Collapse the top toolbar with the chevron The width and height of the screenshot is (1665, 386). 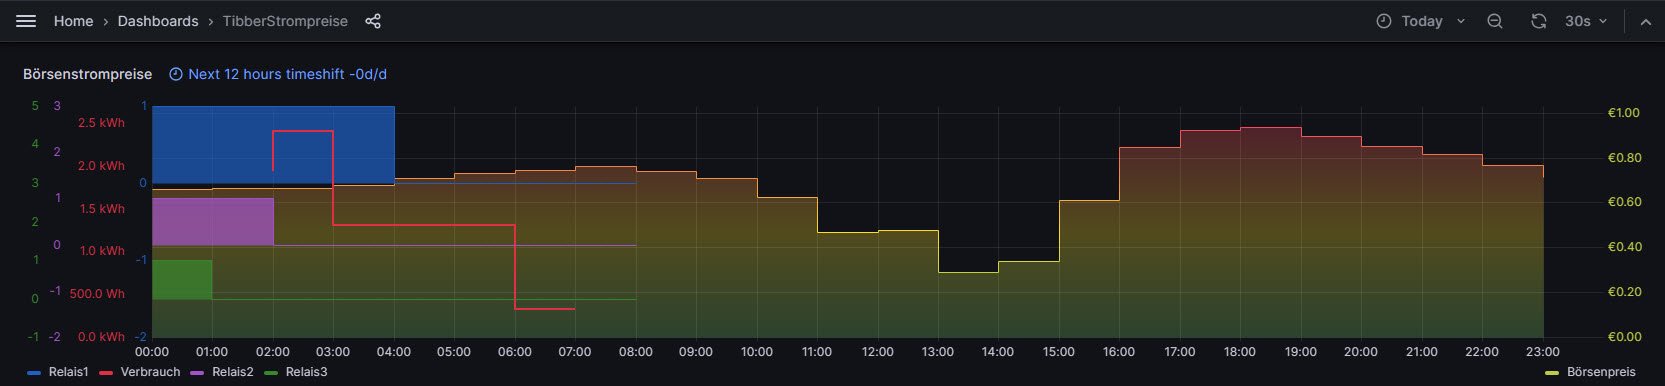pos(1645,21)
